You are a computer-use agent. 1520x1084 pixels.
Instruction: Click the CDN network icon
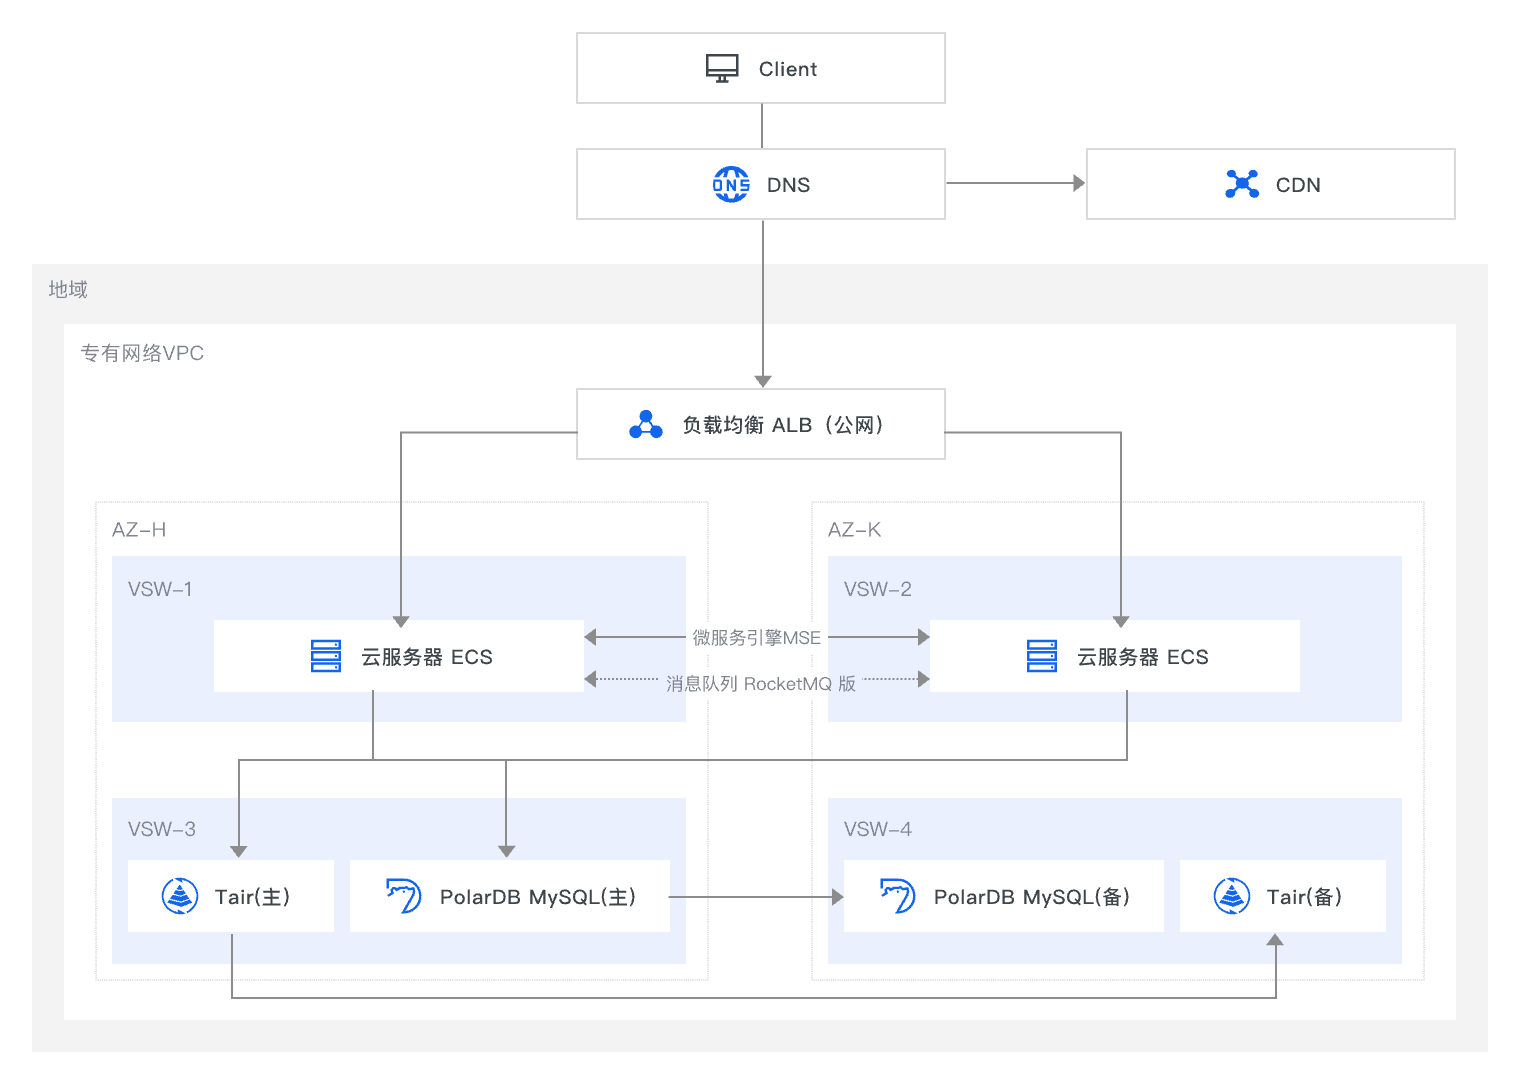(x=1242, y=184)
